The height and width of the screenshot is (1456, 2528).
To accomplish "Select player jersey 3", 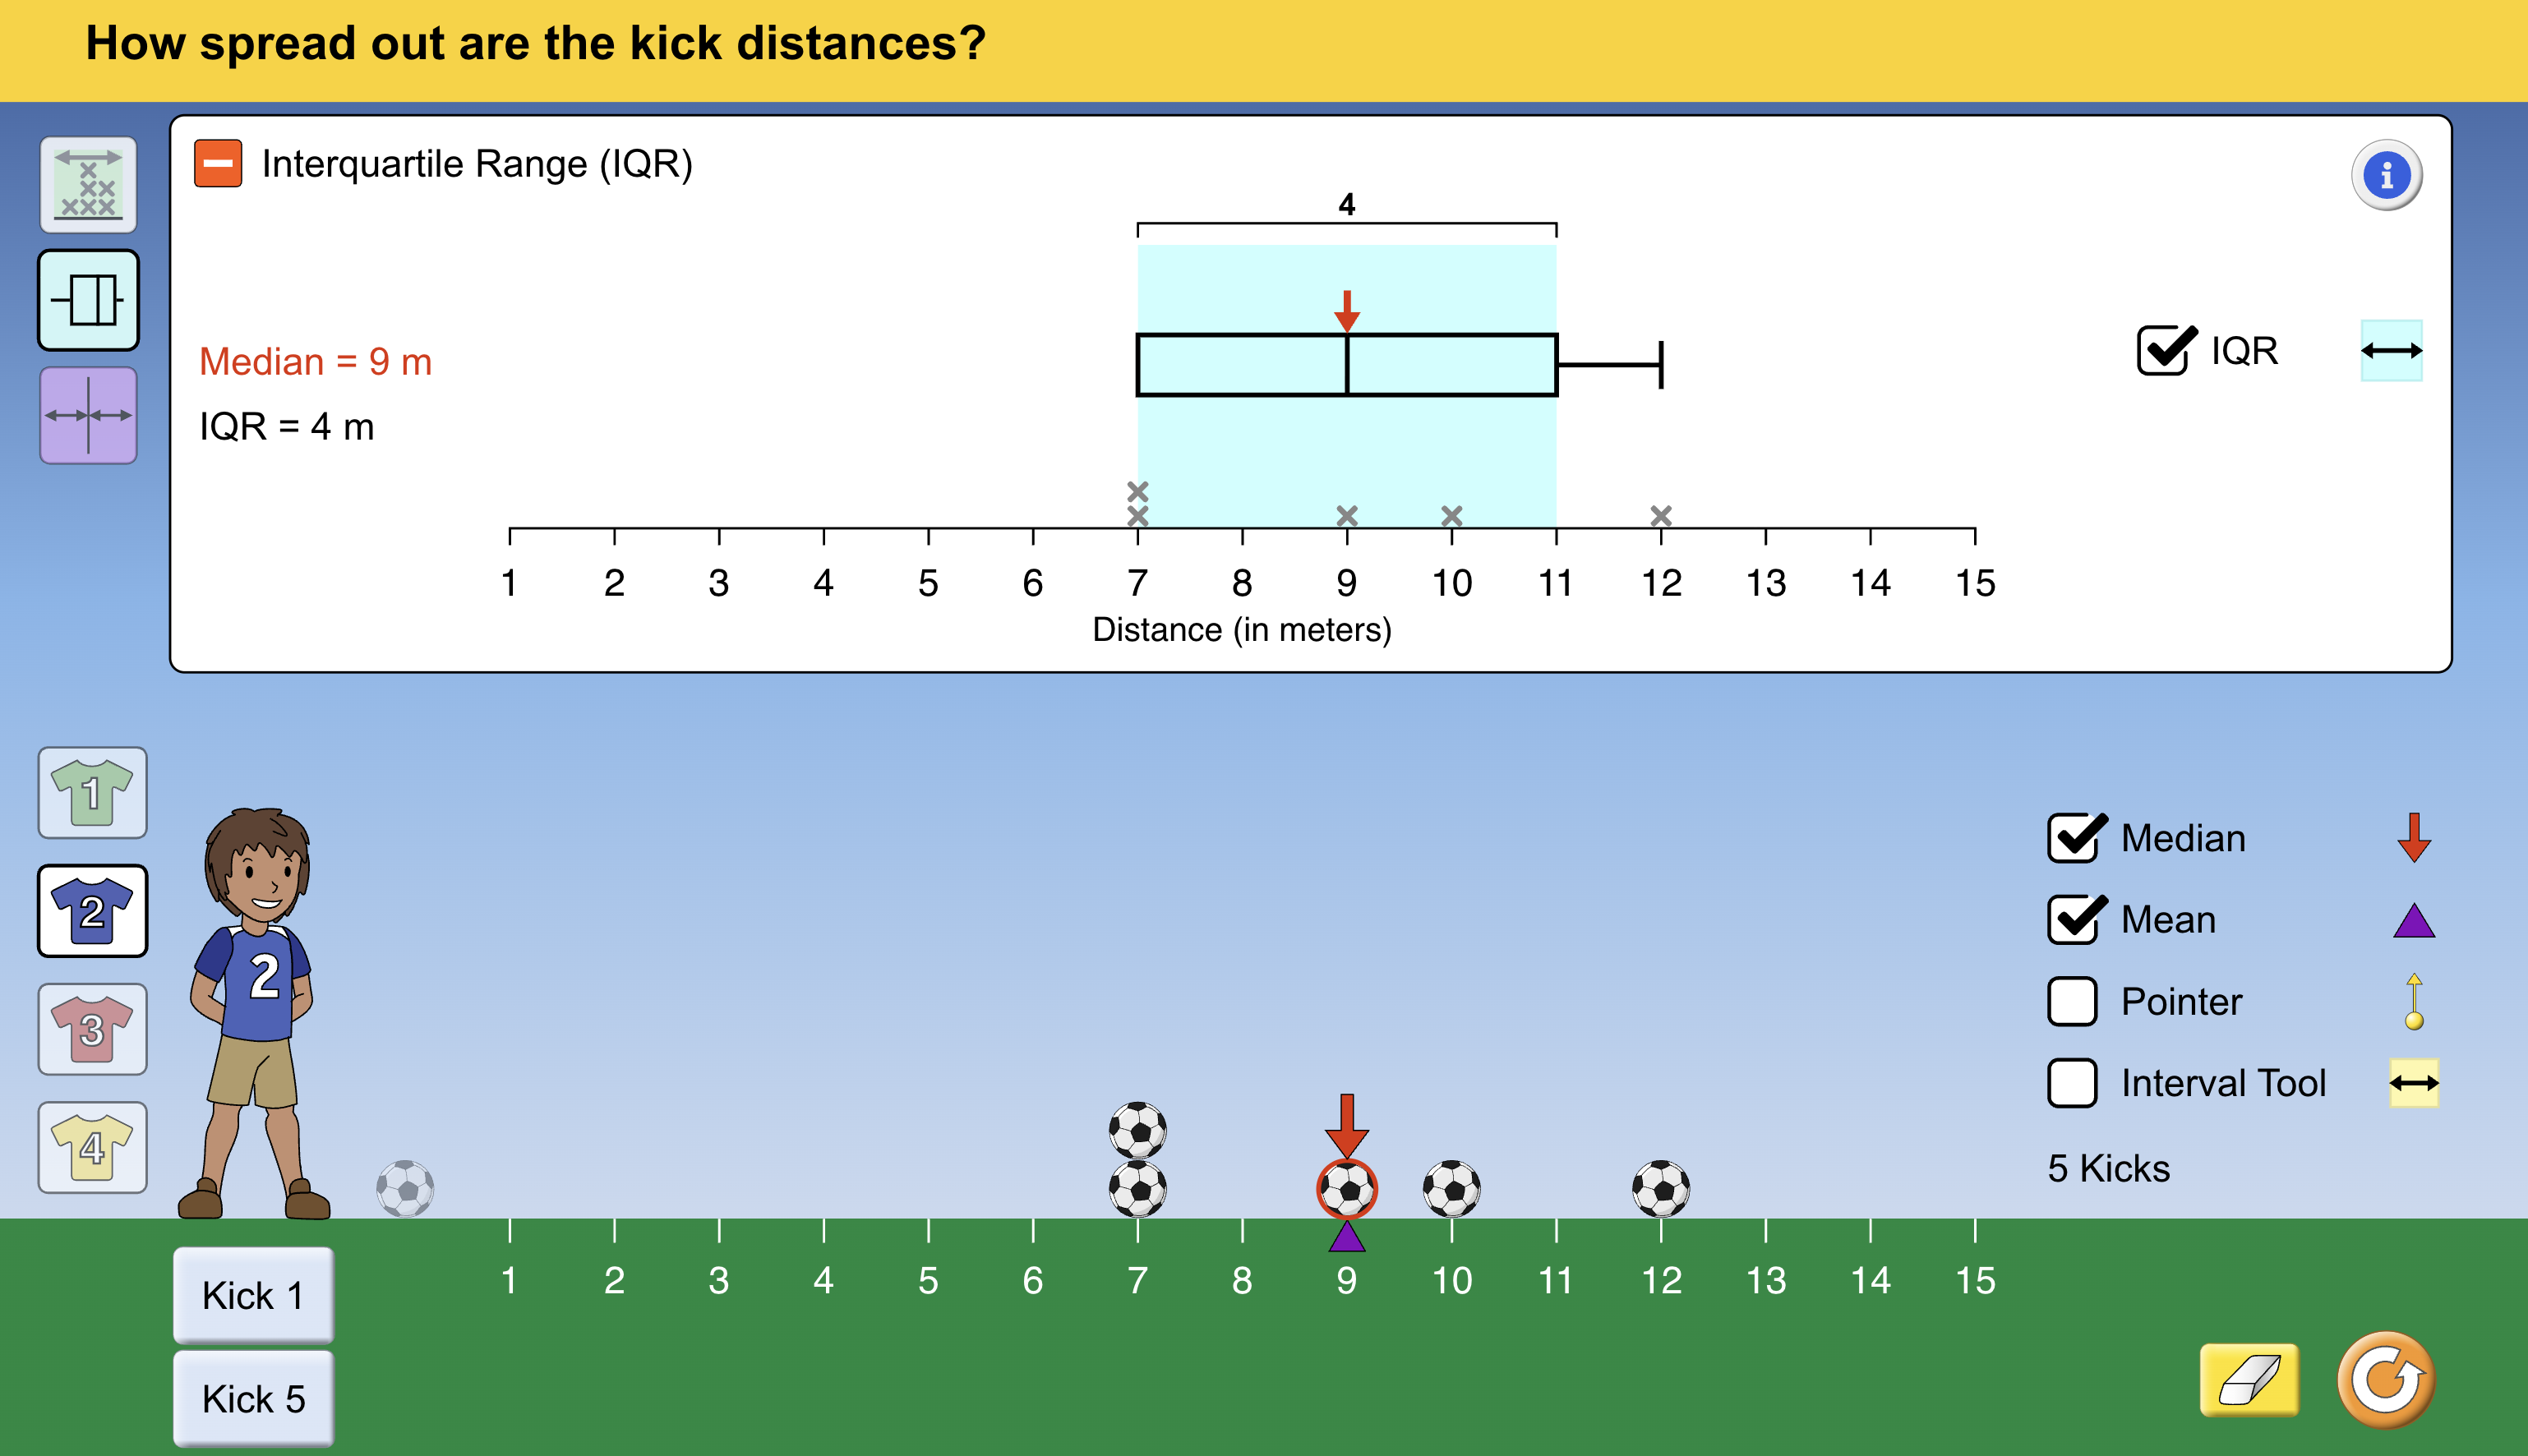I will (91, 1029).
